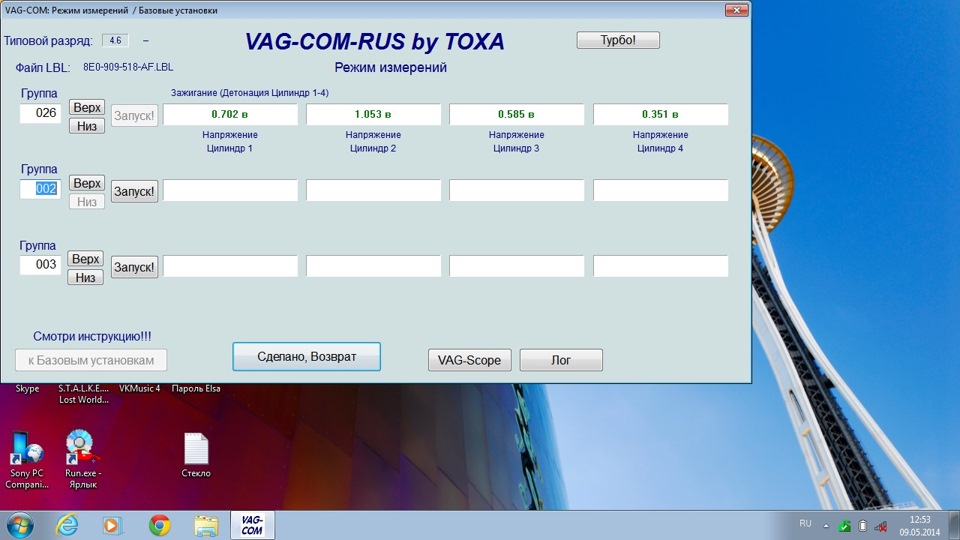This screenshot has height=540, width=960.
Task: Click Зажигание (Детонация Цилиндр 1-4) label
Action: pyautogui.click(x=250, y=93)
